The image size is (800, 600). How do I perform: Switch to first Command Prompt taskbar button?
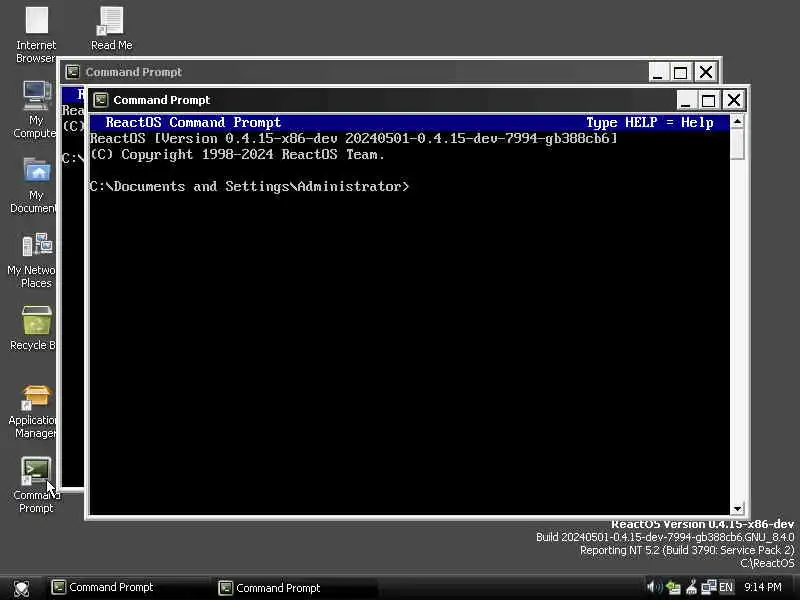128,587
